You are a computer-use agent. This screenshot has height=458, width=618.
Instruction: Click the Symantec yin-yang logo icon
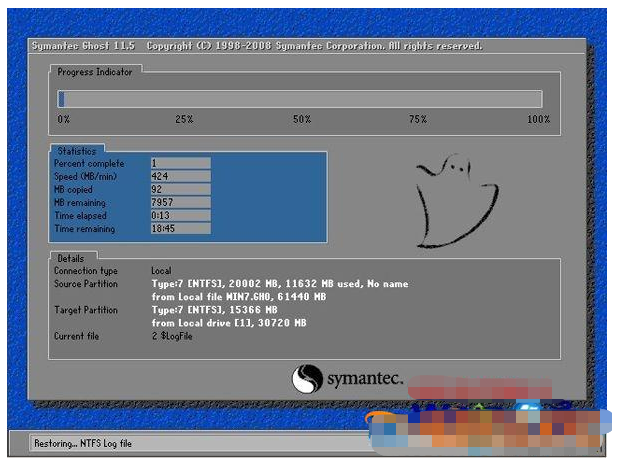pyautogui.click(x=307, y=379)
